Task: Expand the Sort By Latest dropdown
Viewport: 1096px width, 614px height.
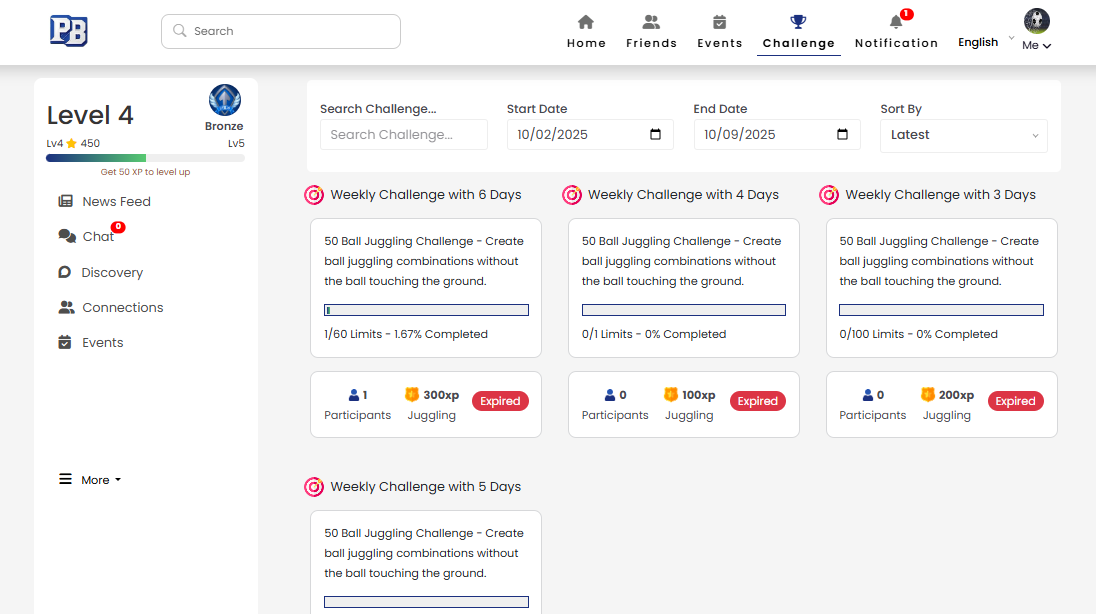Action: coord(963,135)
